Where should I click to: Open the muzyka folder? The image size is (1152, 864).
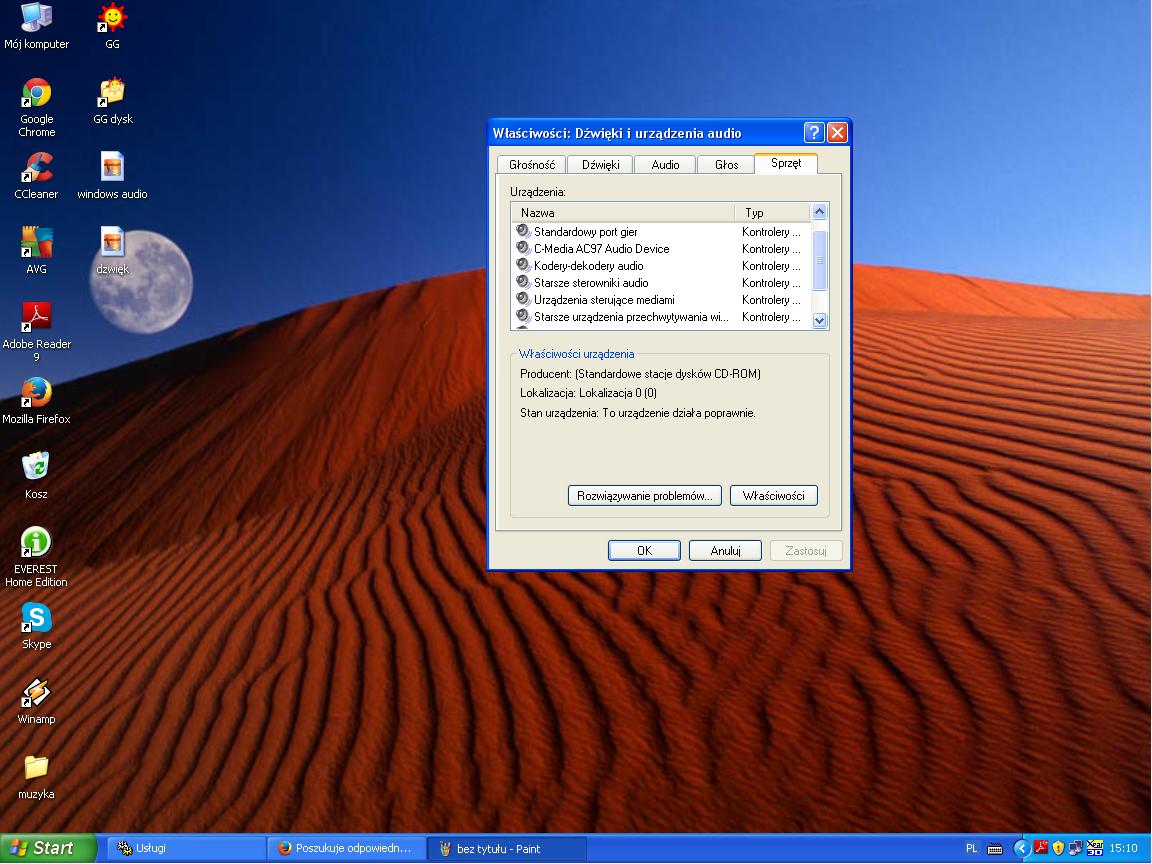point(36,777)
